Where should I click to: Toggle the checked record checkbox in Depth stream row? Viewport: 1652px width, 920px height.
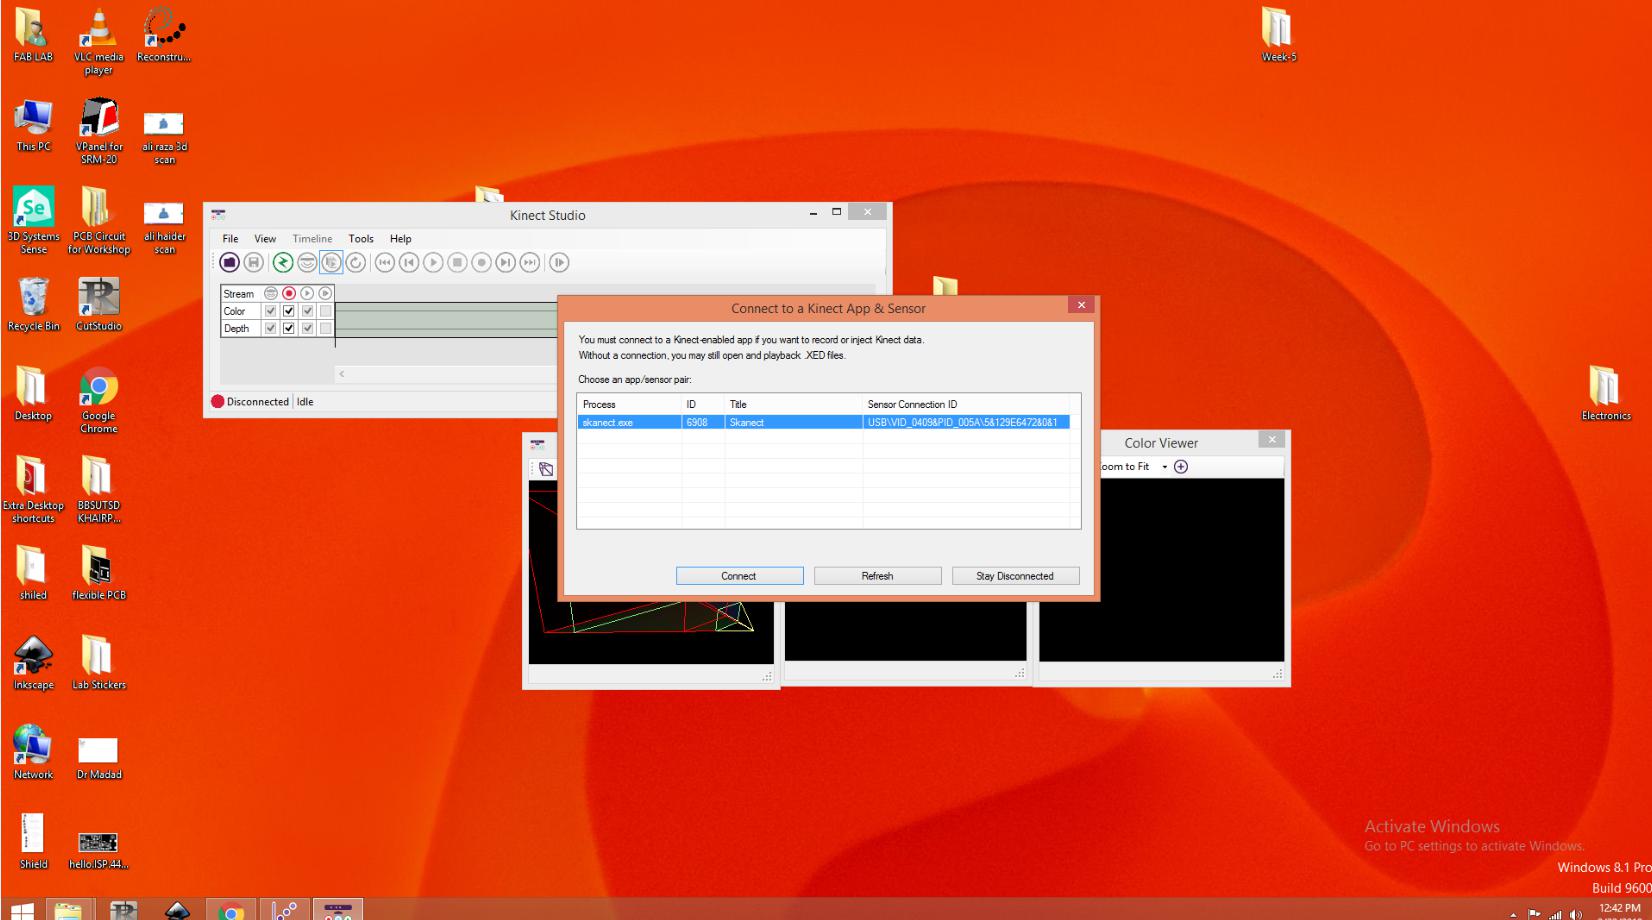tap(289, 328)
